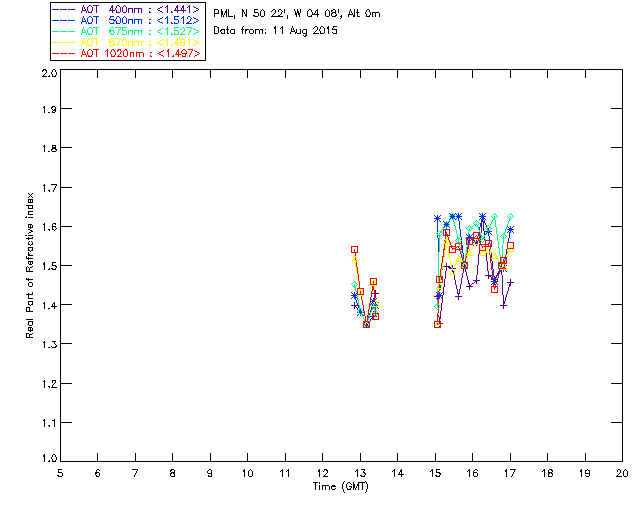Click the 1.0 y-axis tick label
Screen dimensions: 640x512
(x=49, y=458)
